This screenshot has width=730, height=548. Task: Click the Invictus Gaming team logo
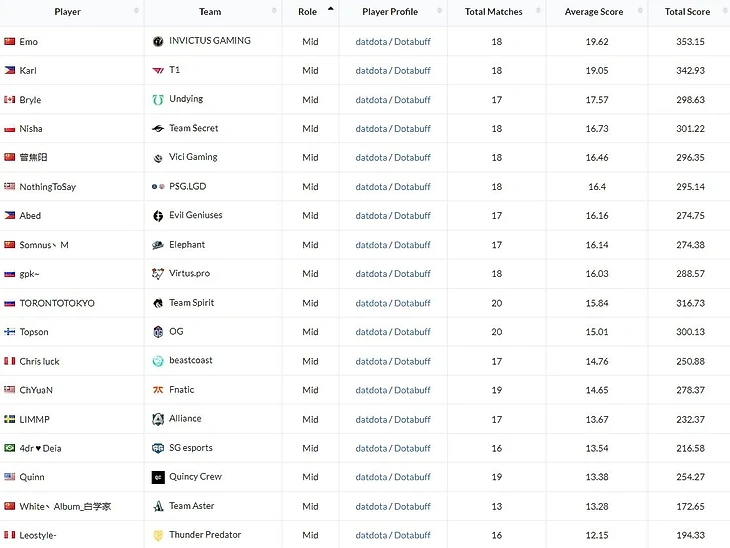[158, 42]
